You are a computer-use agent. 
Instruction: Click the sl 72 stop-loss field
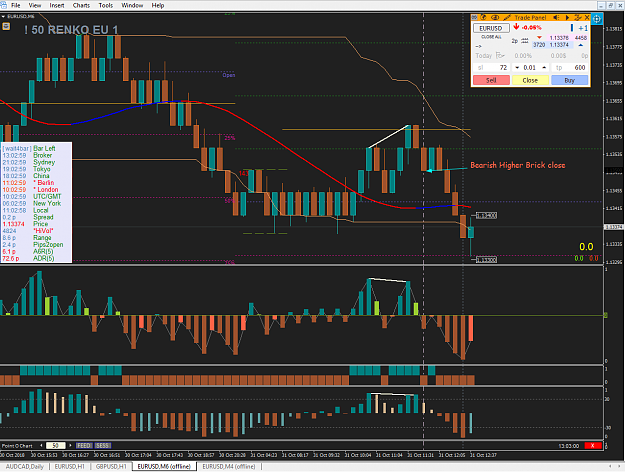click(491, 67)
